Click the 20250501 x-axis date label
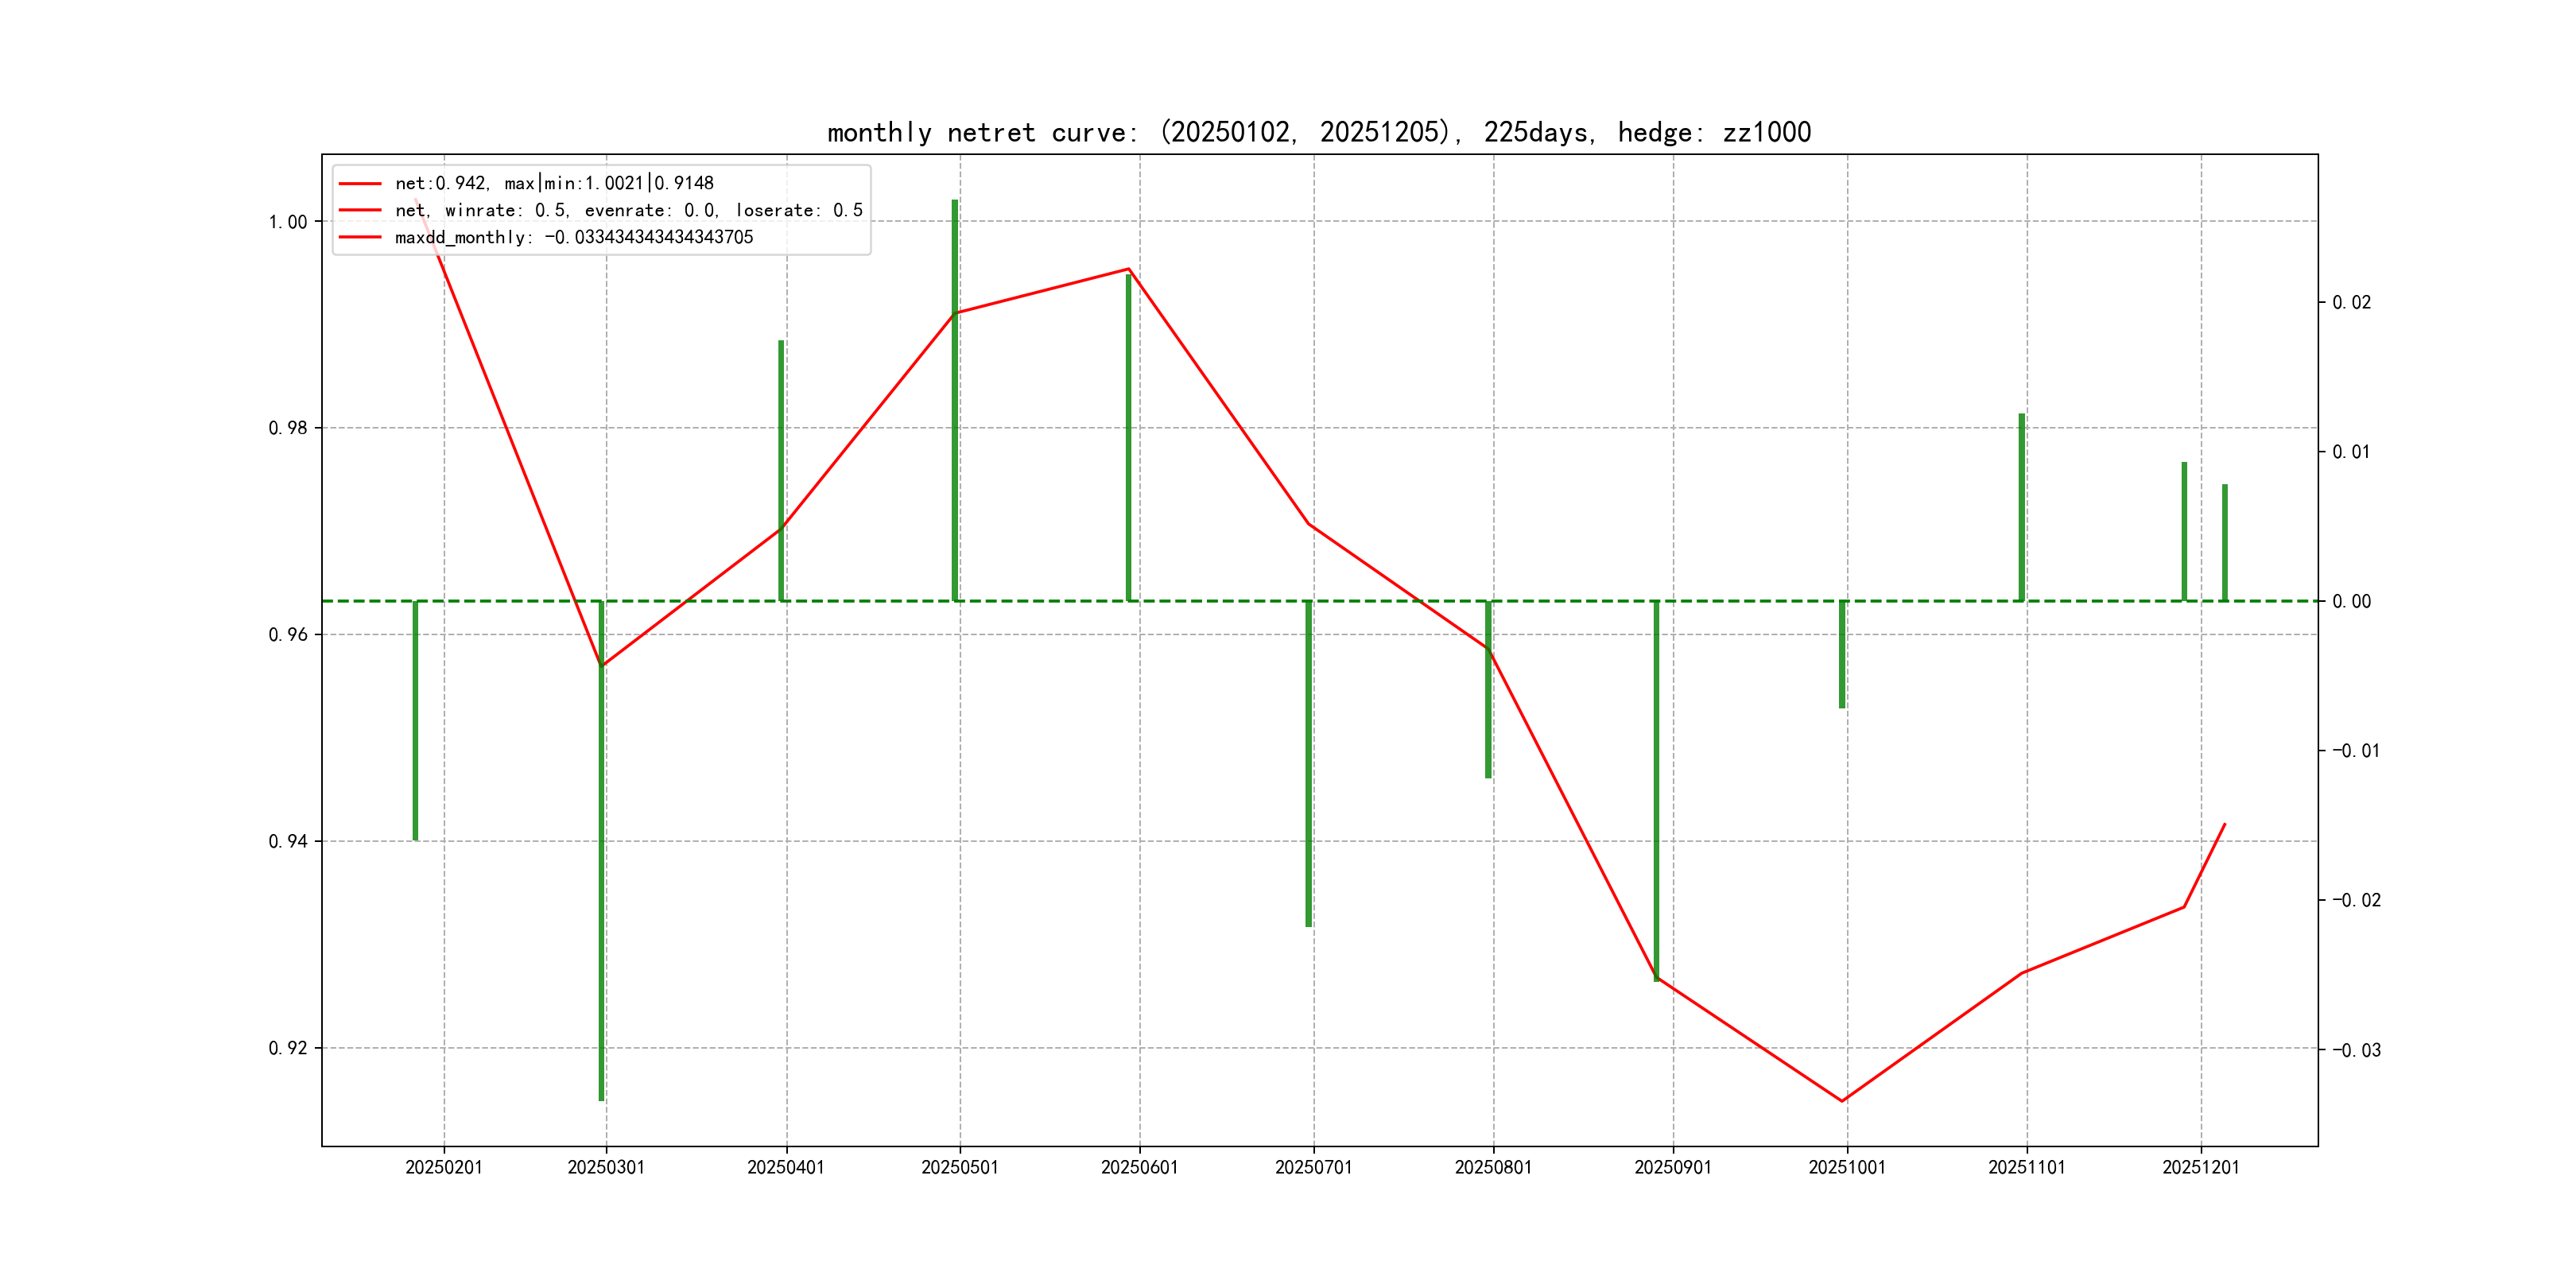Screen dimensions: 2576x1288 959,1167
